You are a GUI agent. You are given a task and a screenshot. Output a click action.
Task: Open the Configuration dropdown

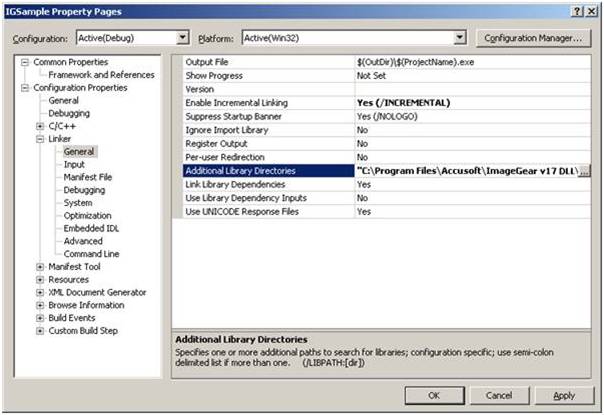(x=182, y=38)
